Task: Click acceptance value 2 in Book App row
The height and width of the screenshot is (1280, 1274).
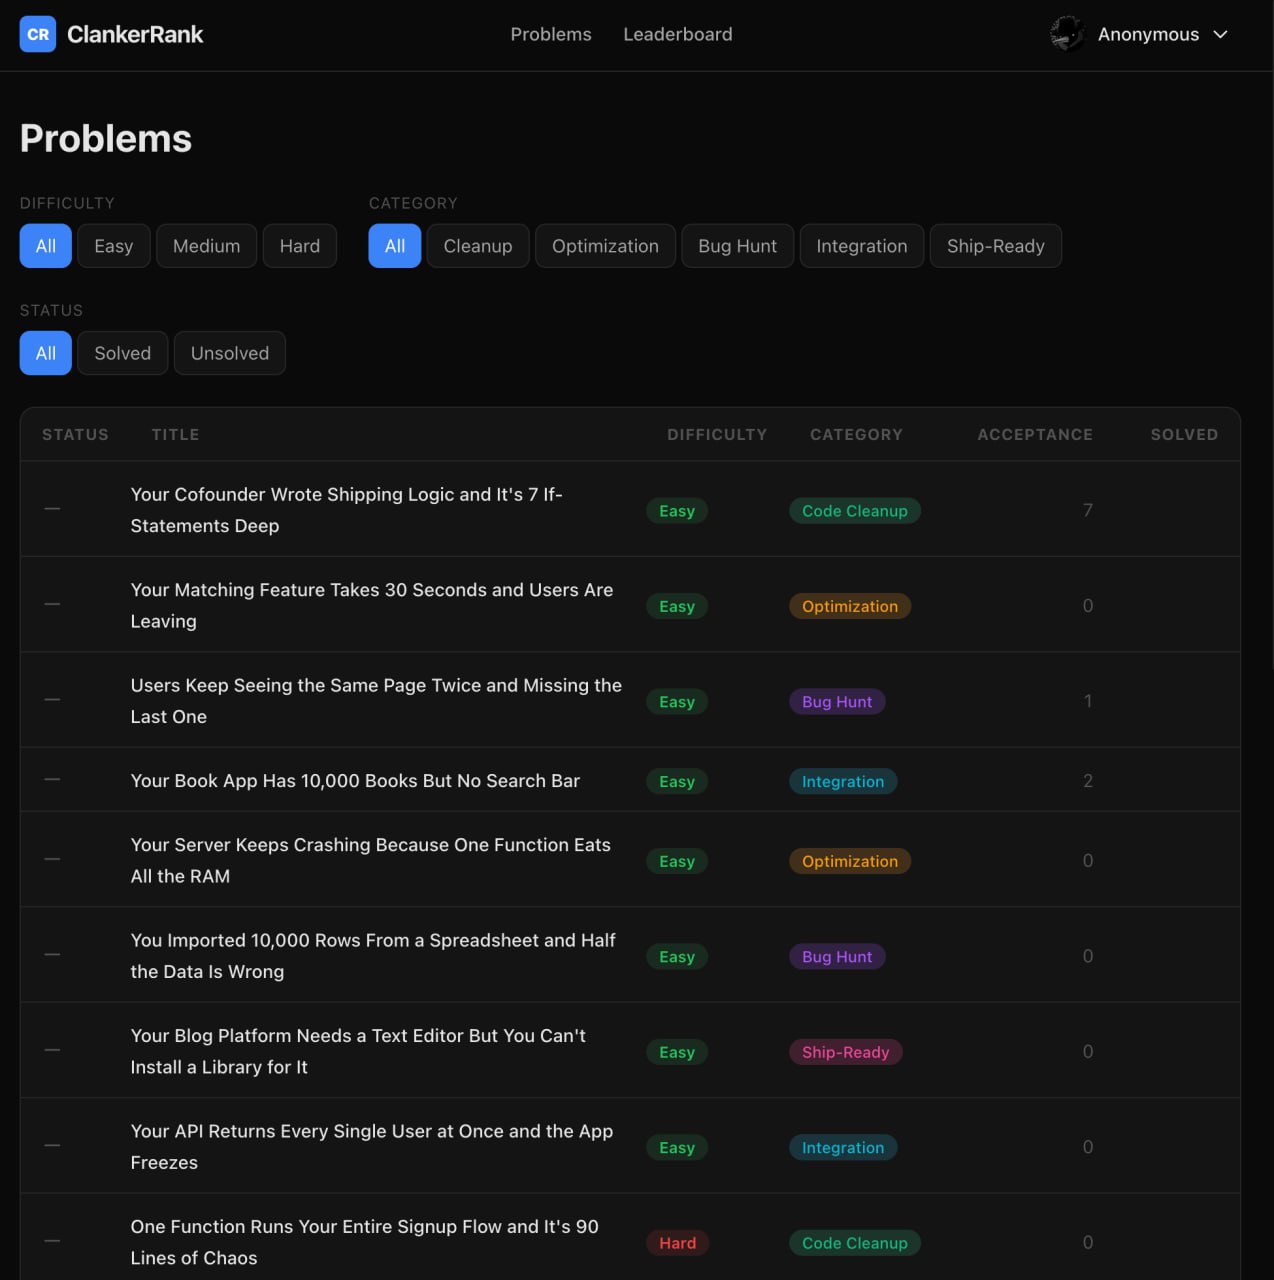Action: 1088,781
